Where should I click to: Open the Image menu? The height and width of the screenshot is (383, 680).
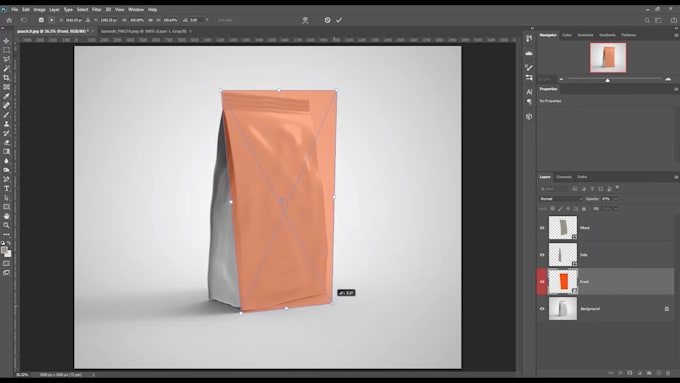(39, 9)
